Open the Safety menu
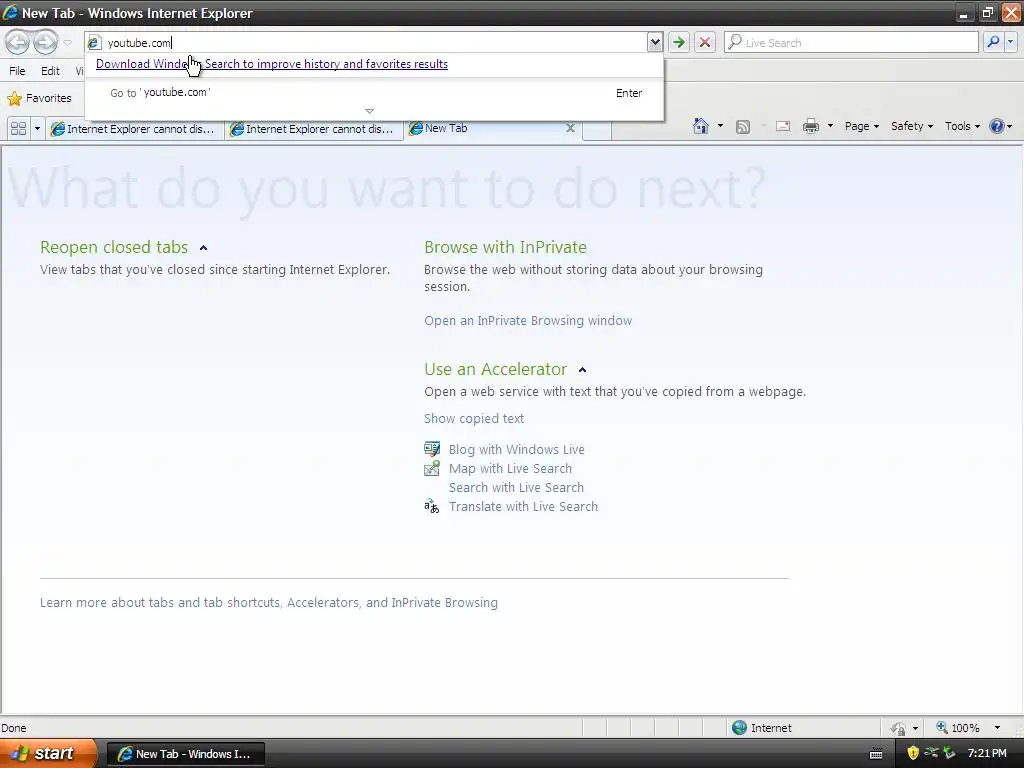 (912, 126)
